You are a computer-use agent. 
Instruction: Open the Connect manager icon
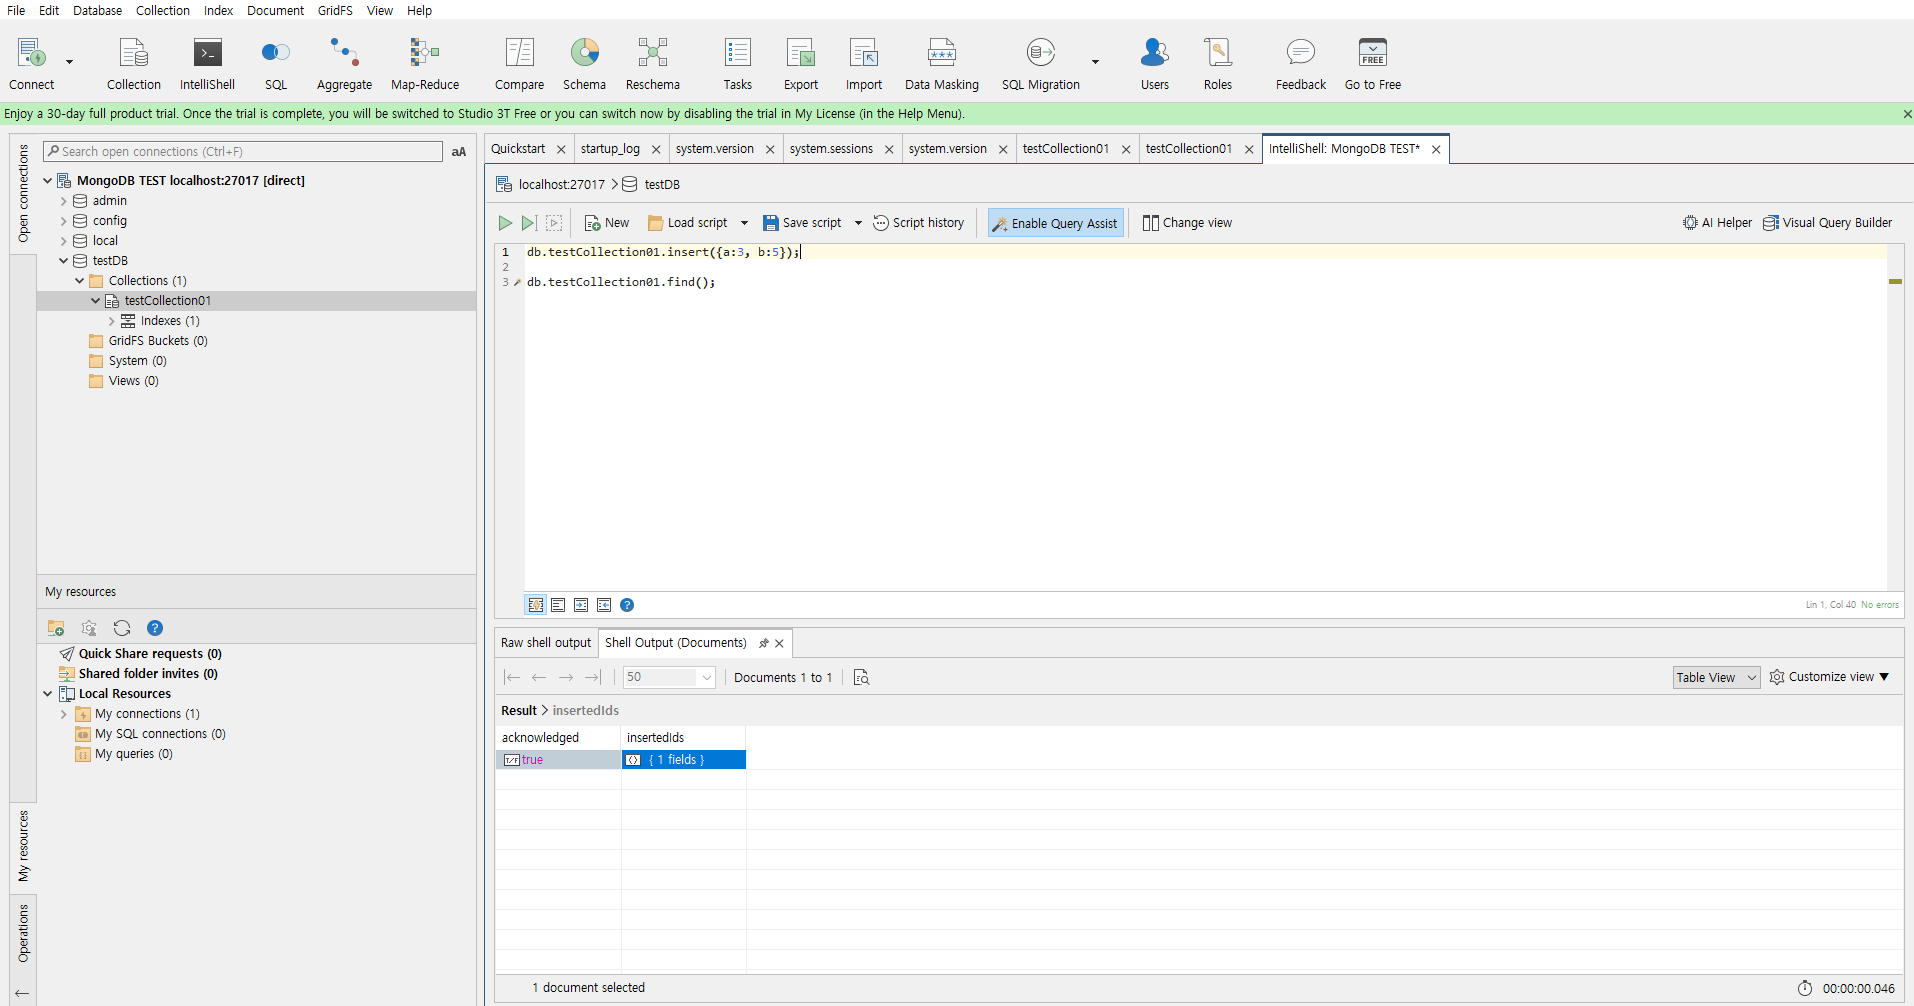point(32,63)
